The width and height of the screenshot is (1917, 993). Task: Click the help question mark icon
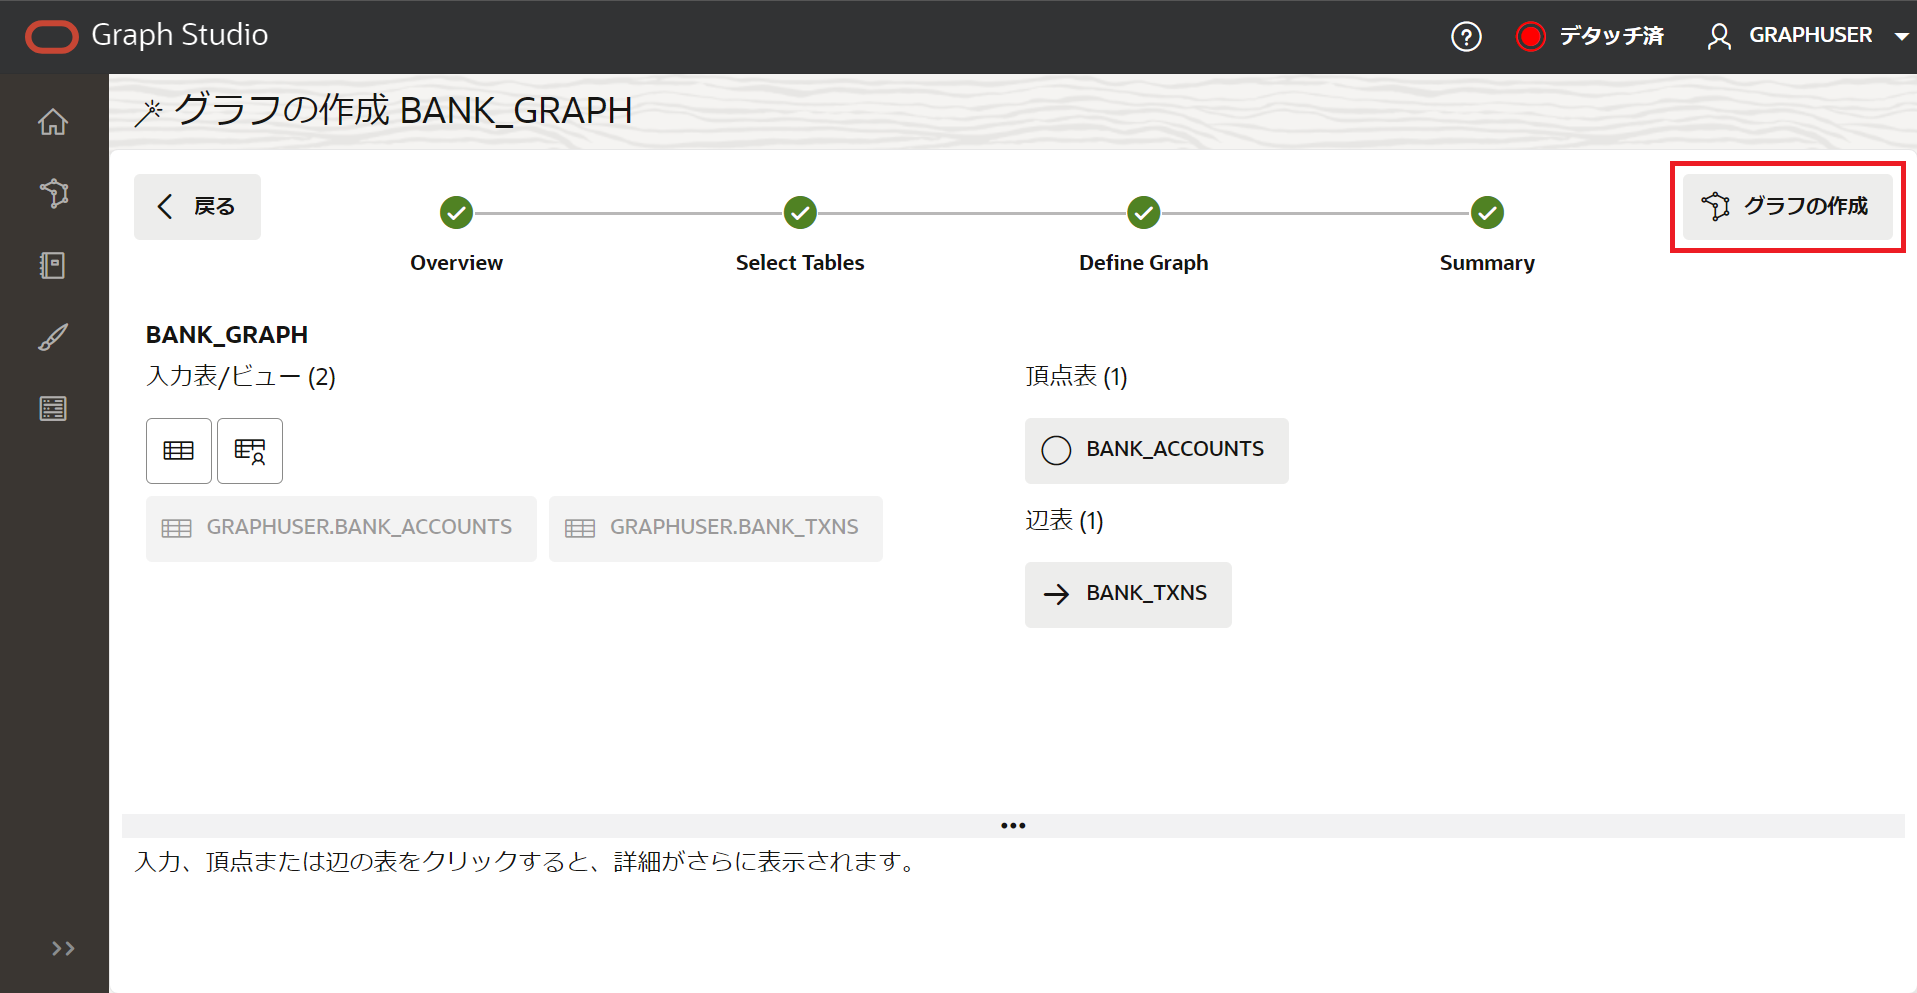click(1465, 37)
